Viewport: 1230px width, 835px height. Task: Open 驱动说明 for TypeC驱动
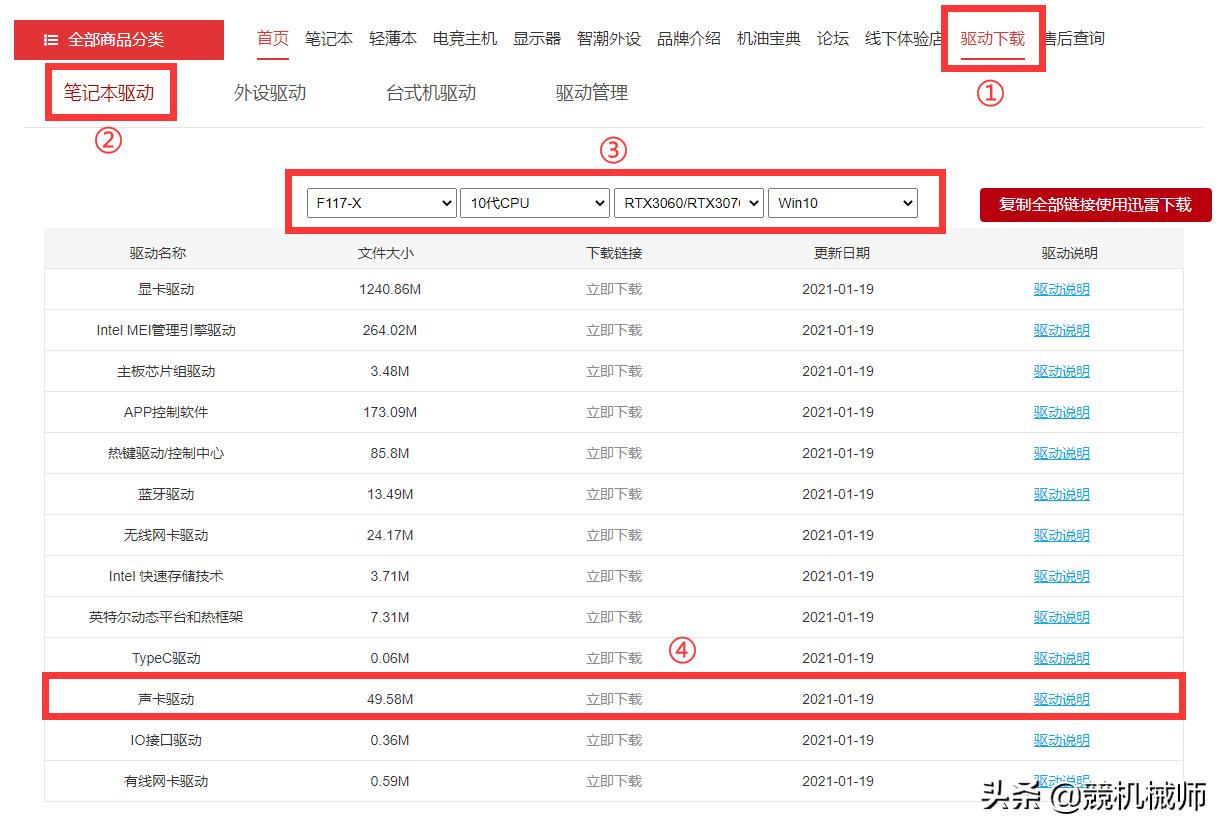pos(1061,657)
